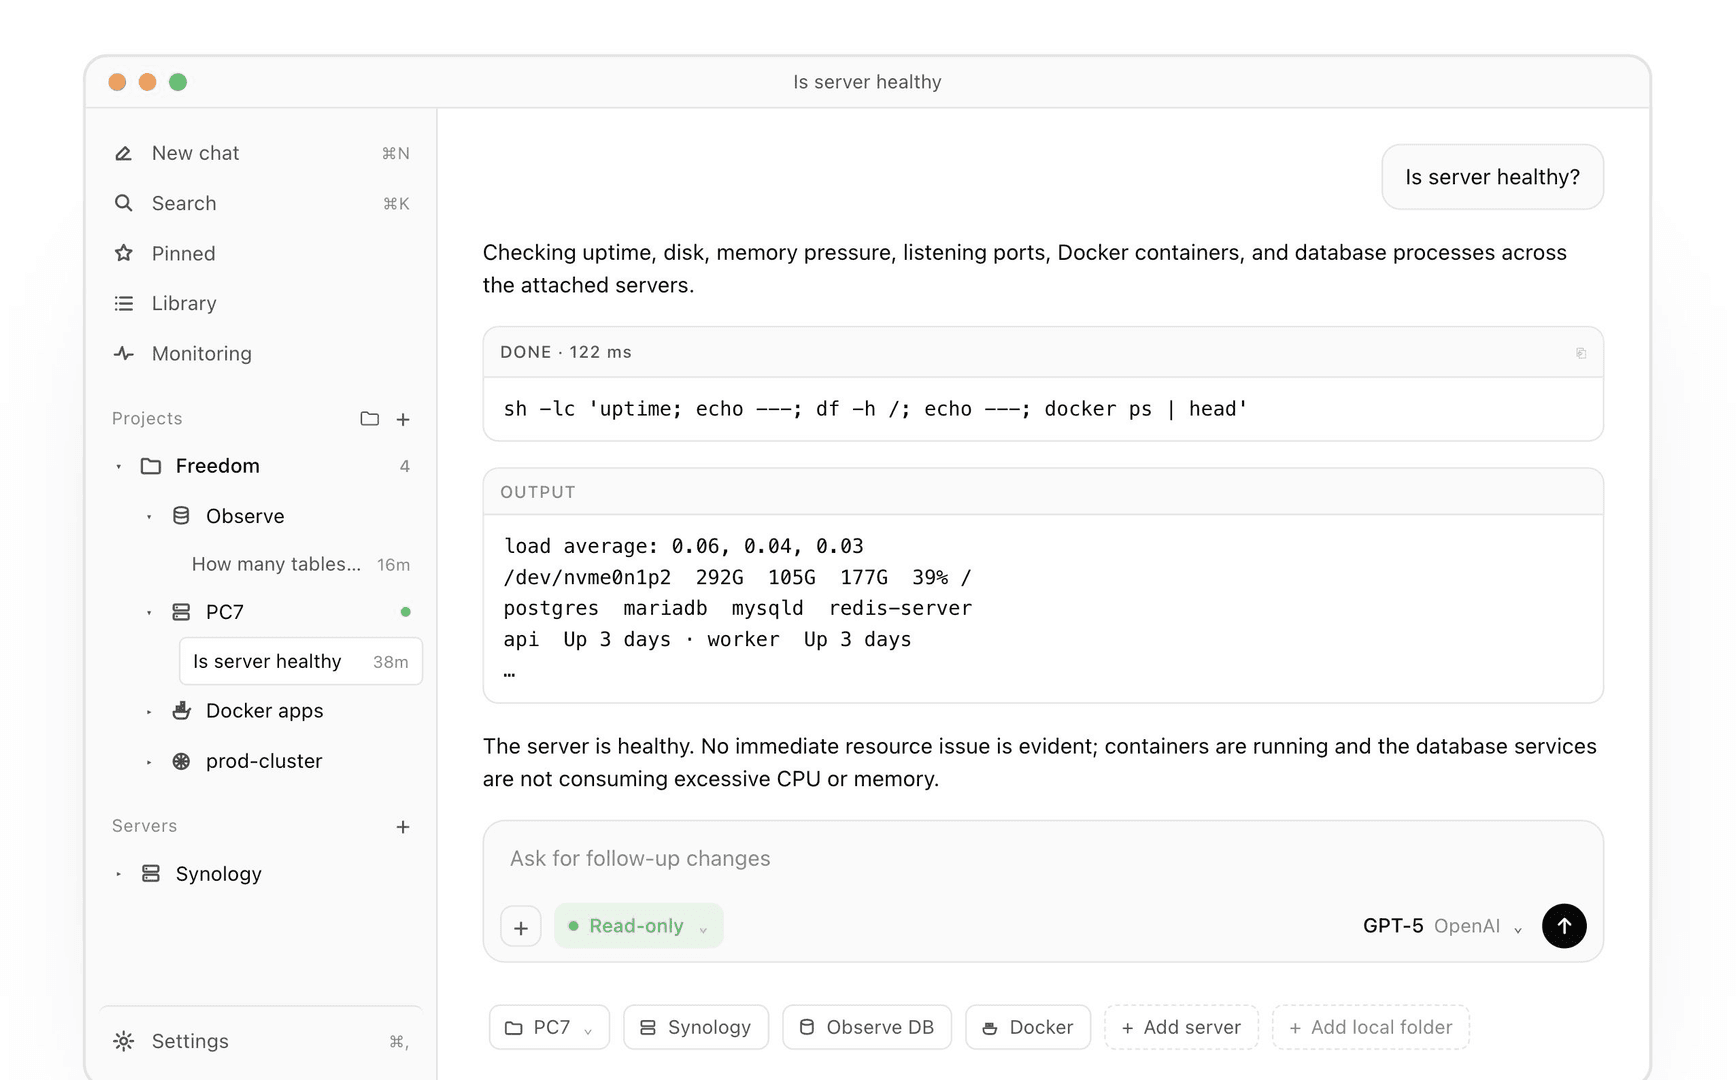Viewport: 1736px width, 1080px height.
Task: Collapse the Observe node
Action: pos(149,517)
